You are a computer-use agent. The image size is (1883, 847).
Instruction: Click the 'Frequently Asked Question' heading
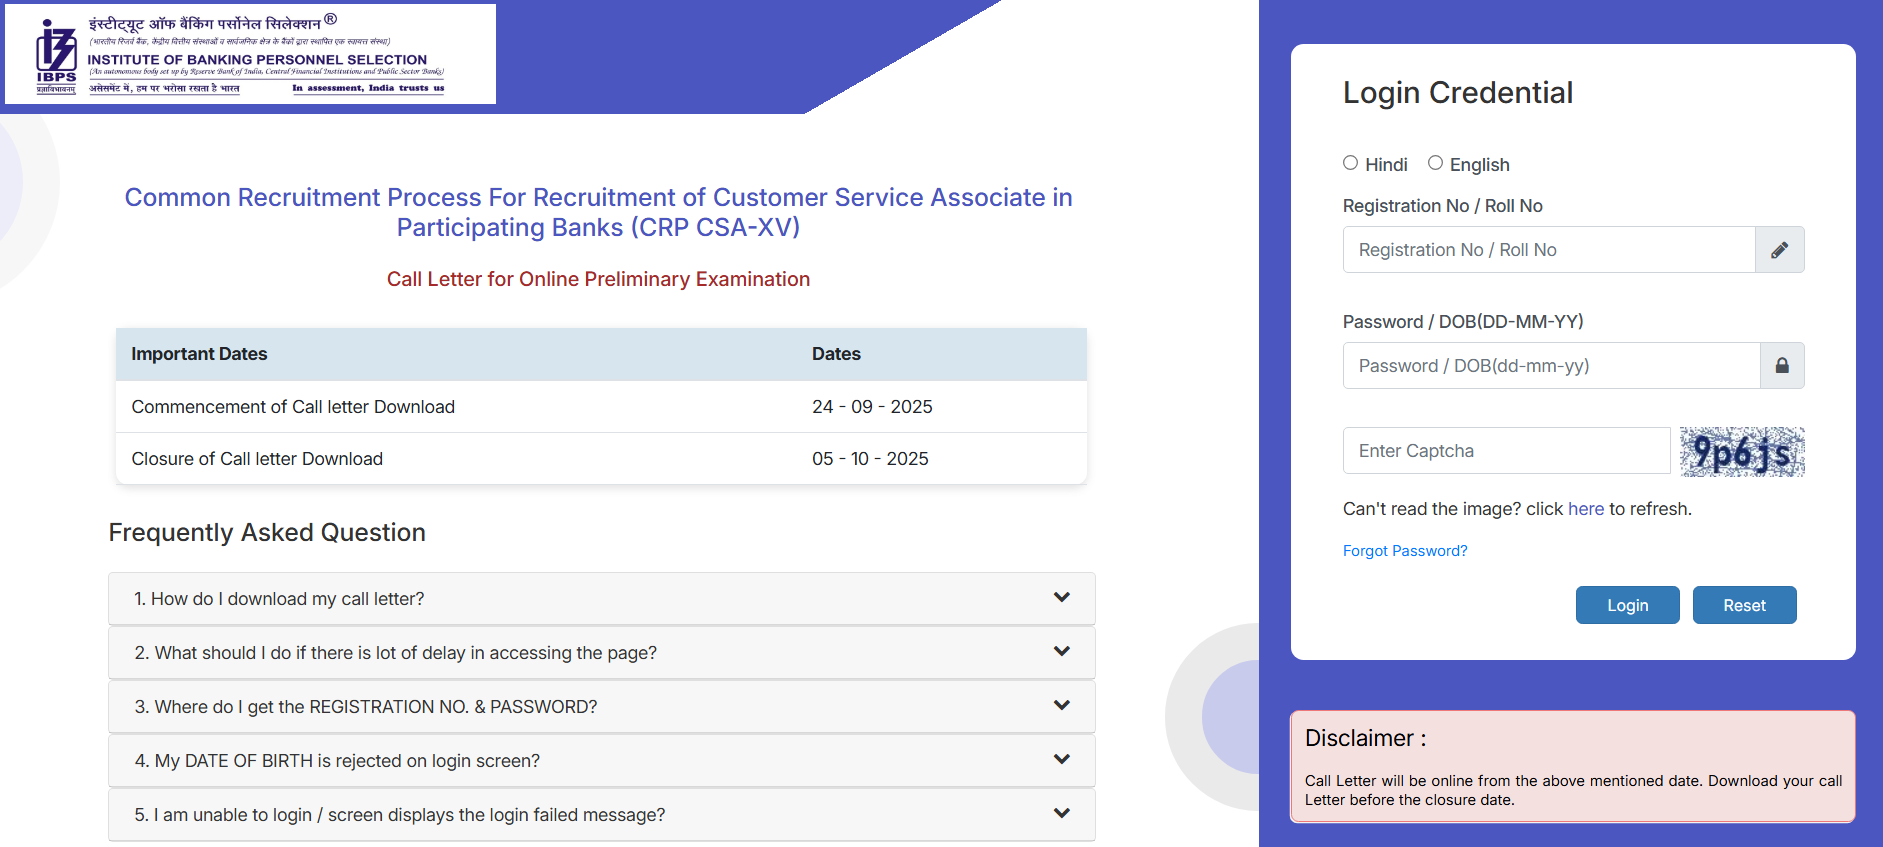(x=267, y=533)
